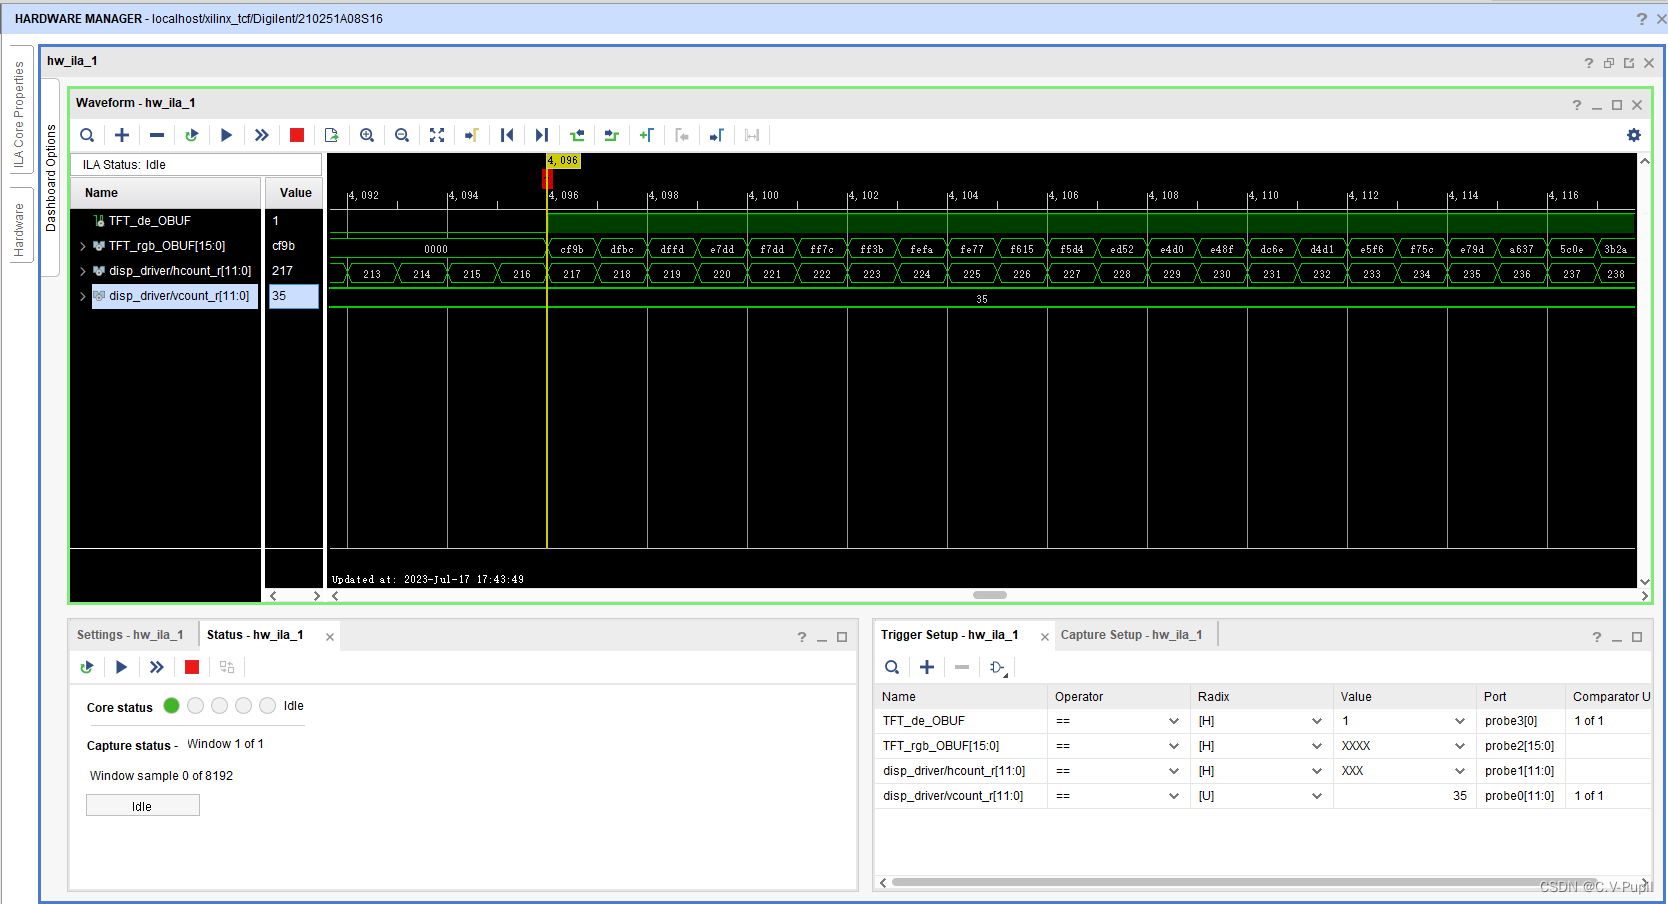Run trigger with the waveform play button

pyautogui.click(x=227, y=135)
